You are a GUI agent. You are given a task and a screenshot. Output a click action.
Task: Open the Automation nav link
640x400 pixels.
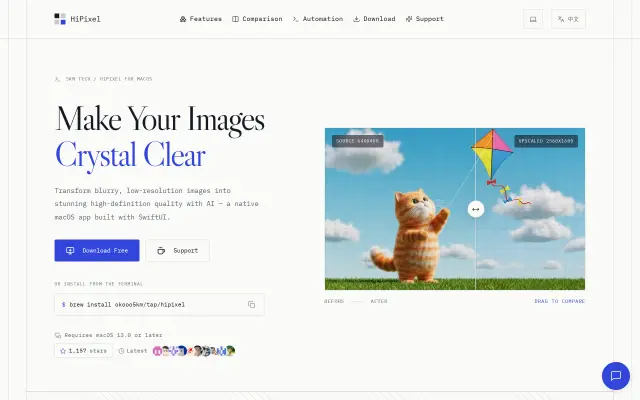pyautogui.click(x=318, y=19)
